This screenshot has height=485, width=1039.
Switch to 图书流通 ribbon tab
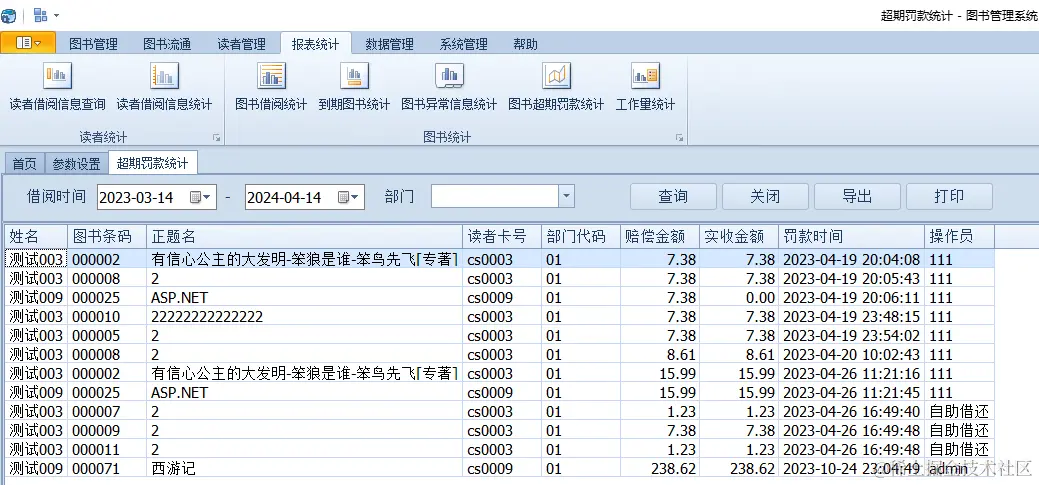tap(167, 44)
